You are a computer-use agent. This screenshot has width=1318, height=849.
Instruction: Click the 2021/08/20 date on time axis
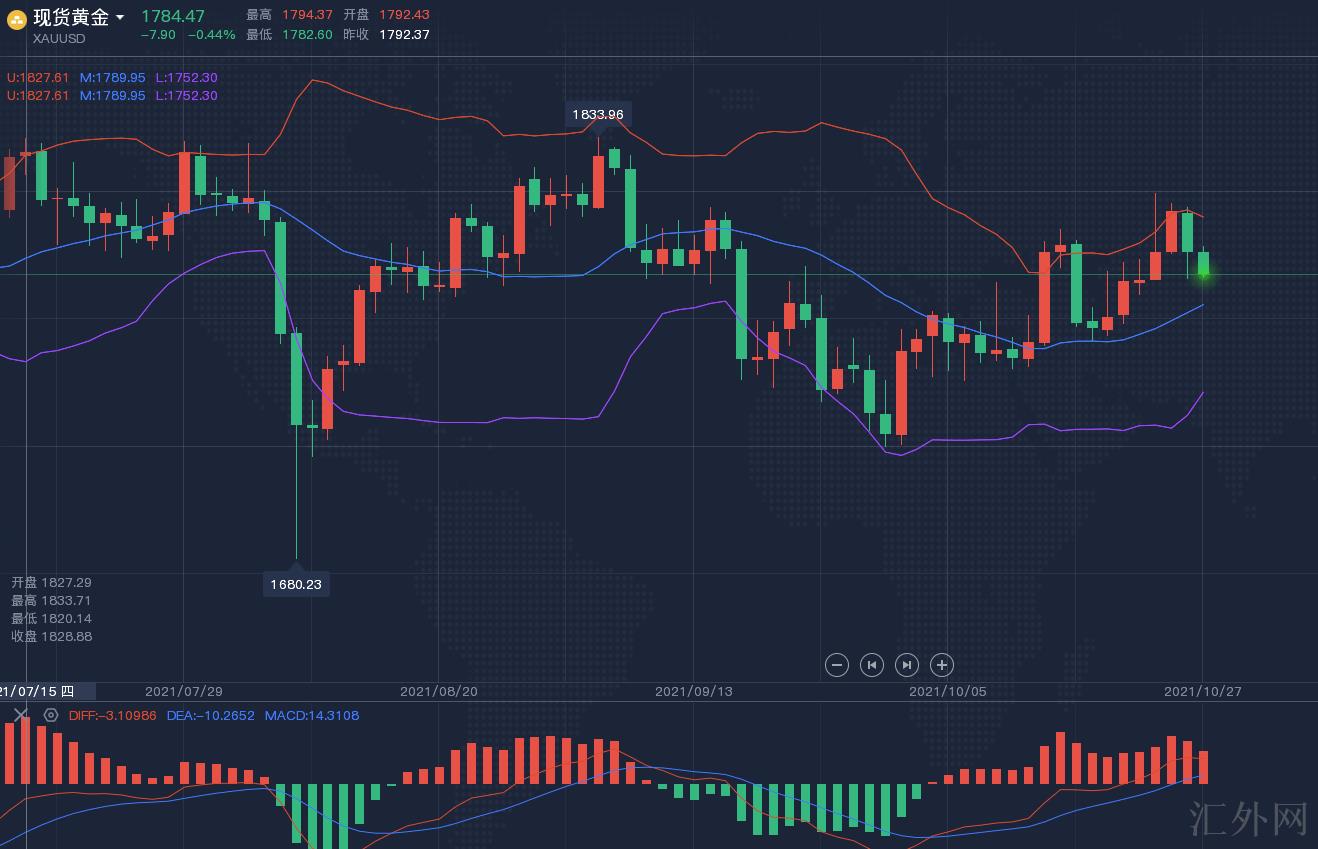point(438,691)
